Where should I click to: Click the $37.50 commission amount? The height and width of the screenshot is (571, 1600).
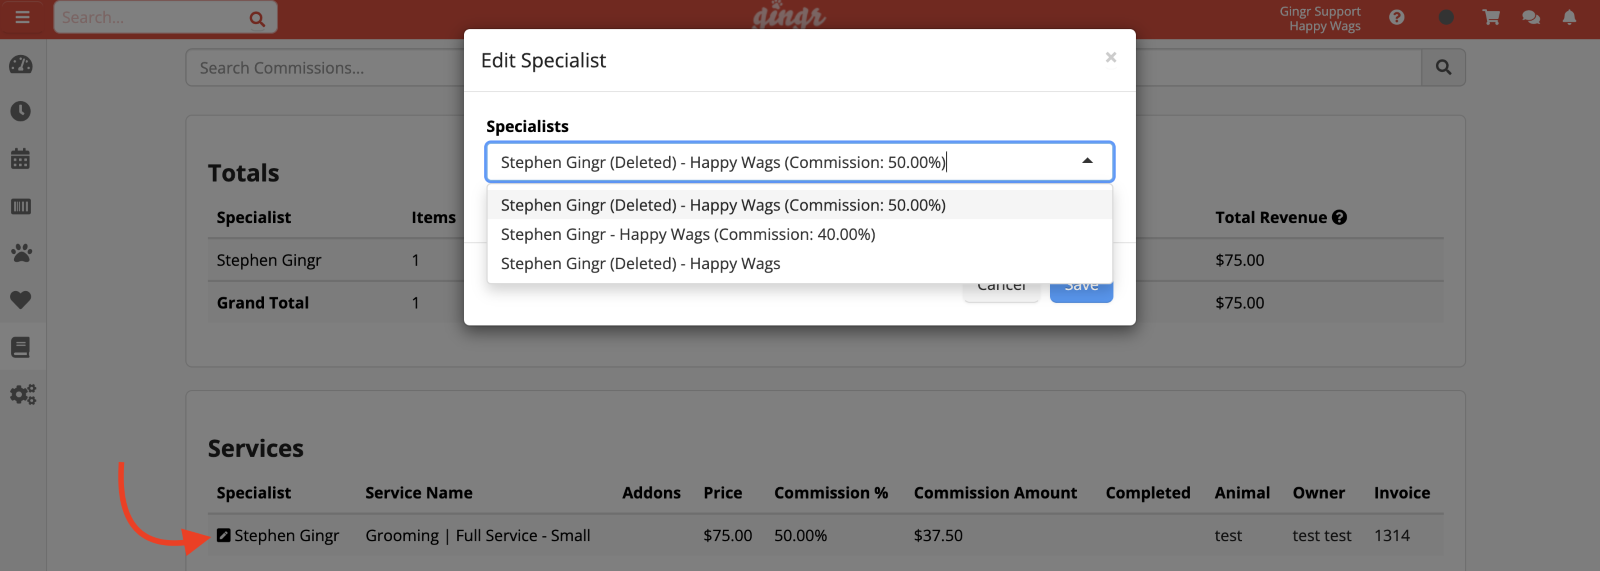pyautogui.click(x=938, y=535)
